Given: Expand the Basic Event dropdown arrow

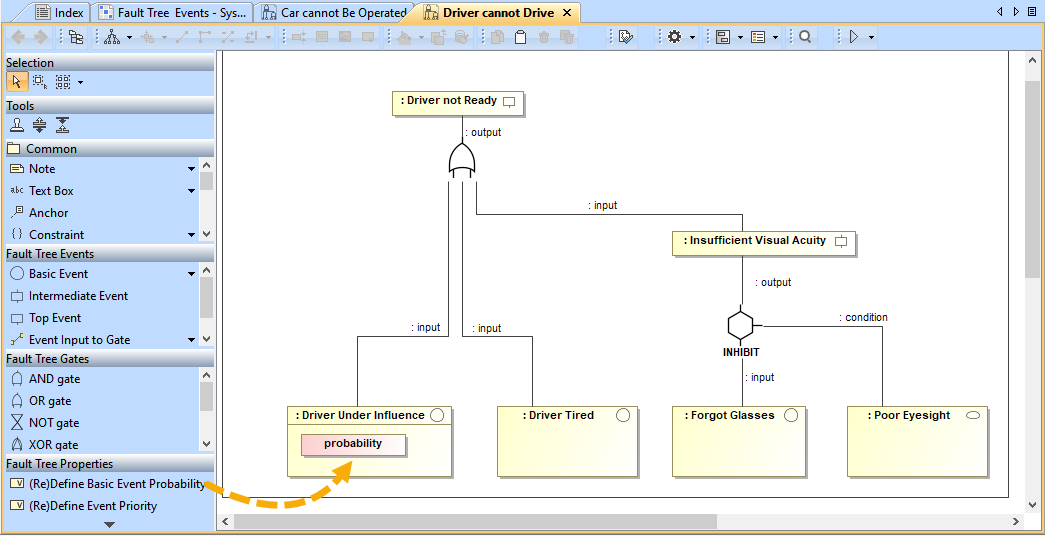Looking at the screenshot, I should [x=192, y=274].
